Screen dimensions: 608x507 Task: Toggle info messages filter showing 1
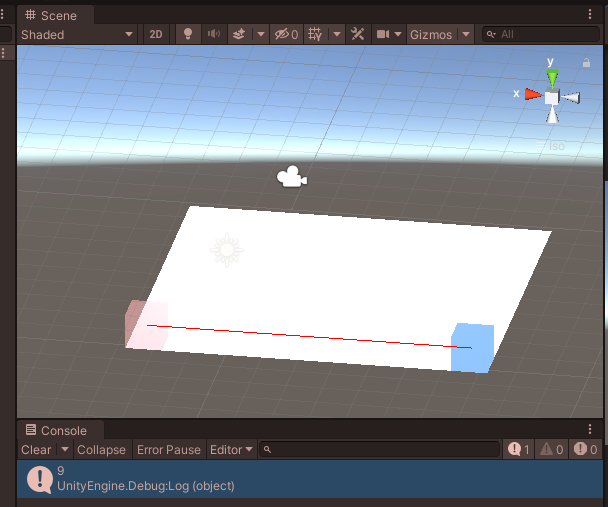[x=518, y=450]
